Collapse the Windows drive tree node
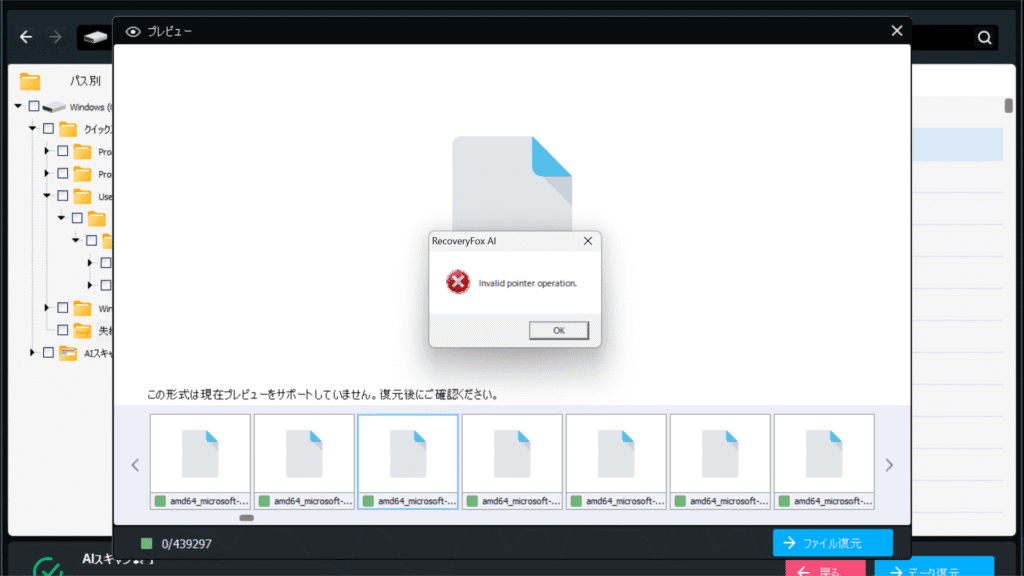Image resolution: width=1024 pixels, height=576 pixels. pyautogui.click(x=18, y=106)
